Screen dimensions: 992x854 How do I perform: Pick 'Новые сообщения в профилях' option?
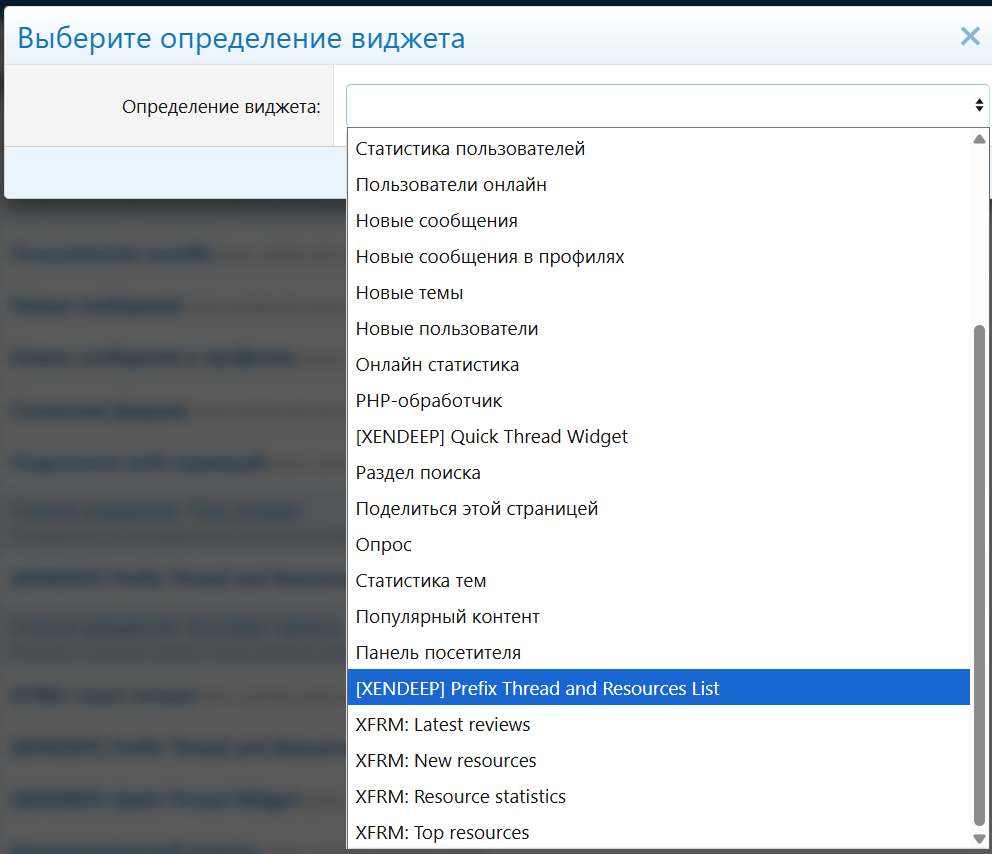click(x=490, y=257)
